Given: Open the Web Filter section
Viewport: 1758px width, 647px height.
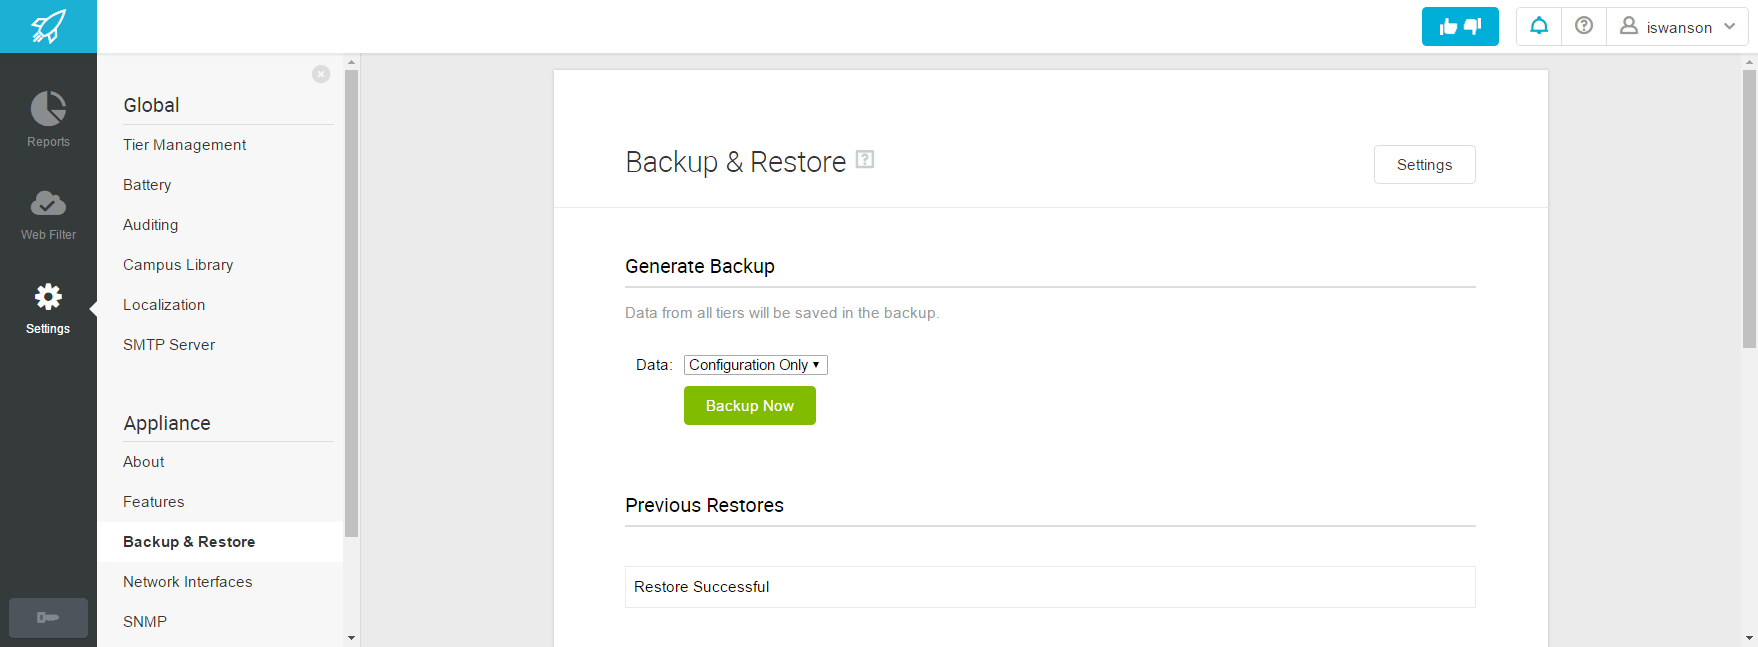Looking at the screenshot, I should click(x=48, y=212).
